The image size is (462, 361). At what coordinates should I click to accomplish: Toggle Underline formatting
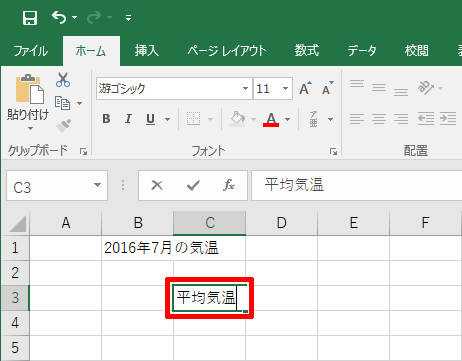150,119
